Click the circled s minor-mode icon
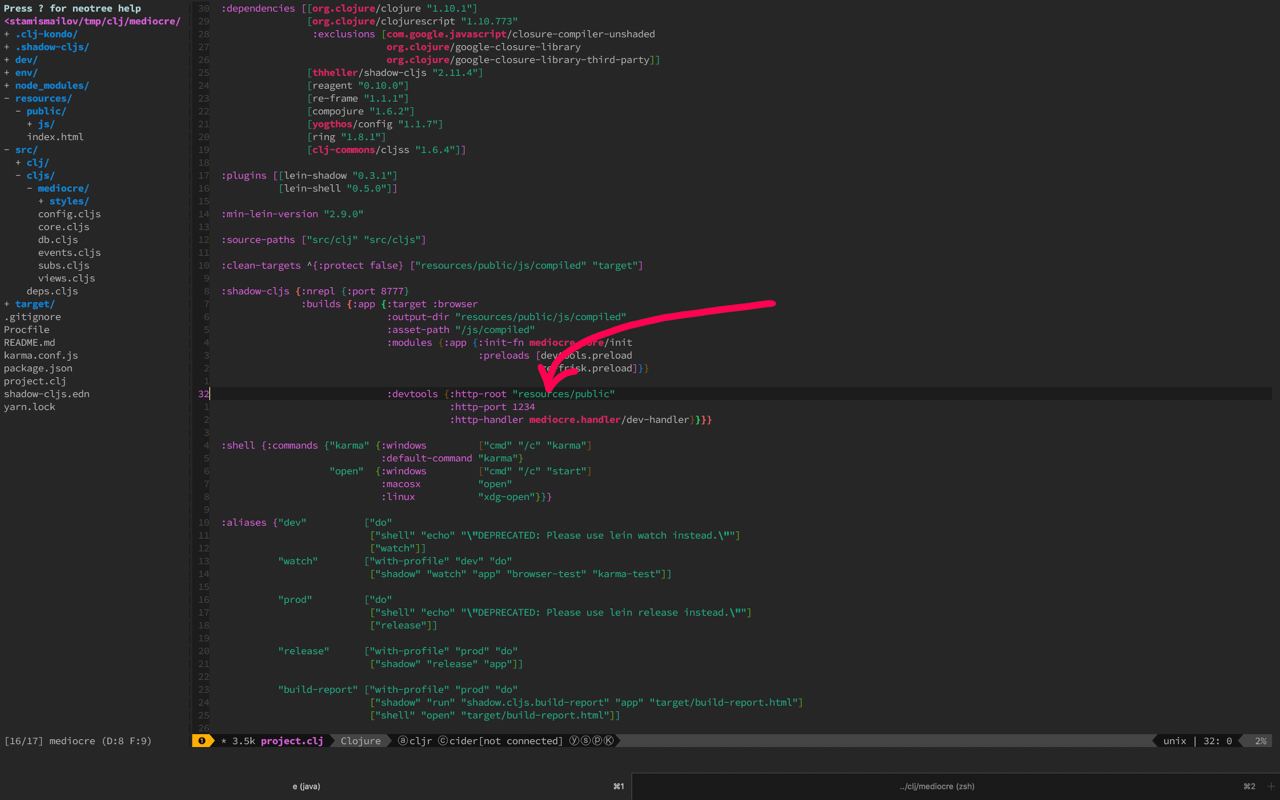The height and width of the screenshot is (800, 1280). click(586, 741)
